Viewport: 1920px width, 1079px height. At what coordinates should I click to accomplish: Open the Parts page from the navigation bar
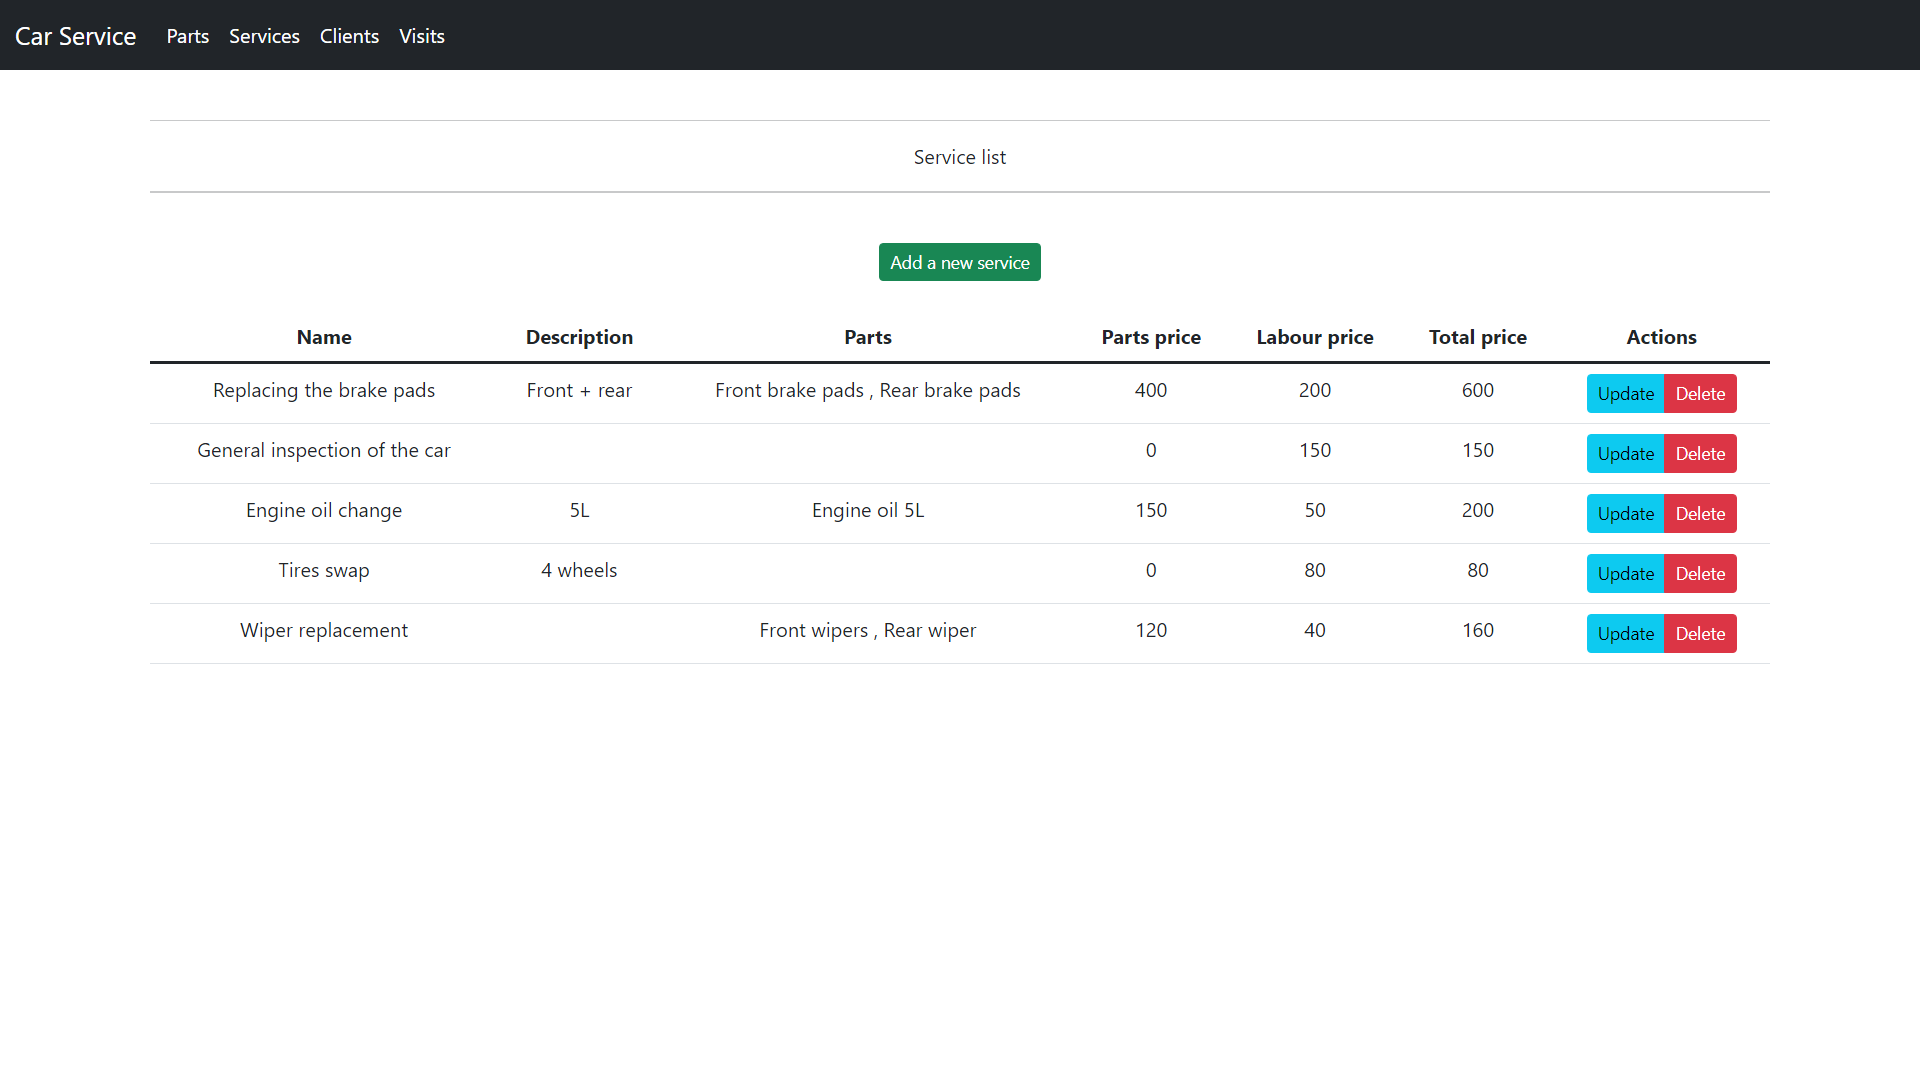187,36
